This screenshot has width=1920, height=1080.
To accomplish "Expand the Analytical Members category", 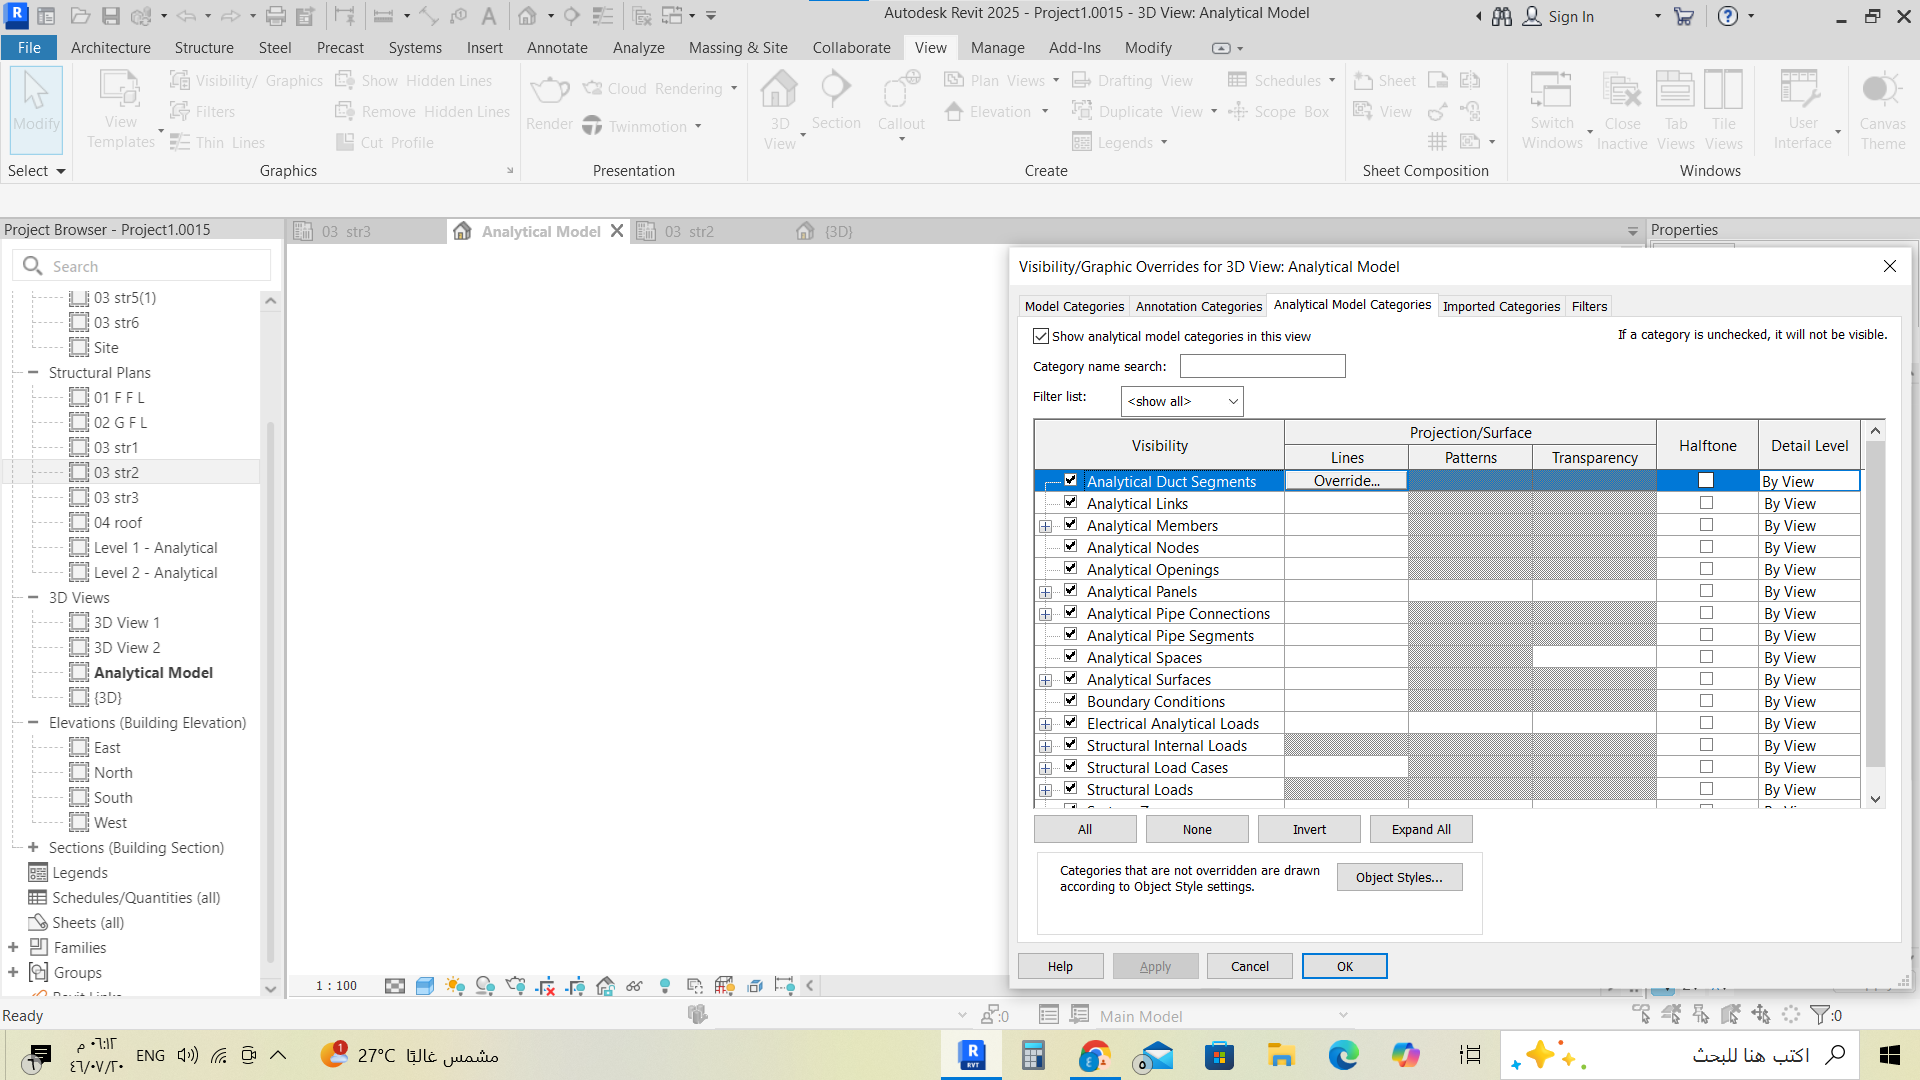I will click(x=1046, y=526).
